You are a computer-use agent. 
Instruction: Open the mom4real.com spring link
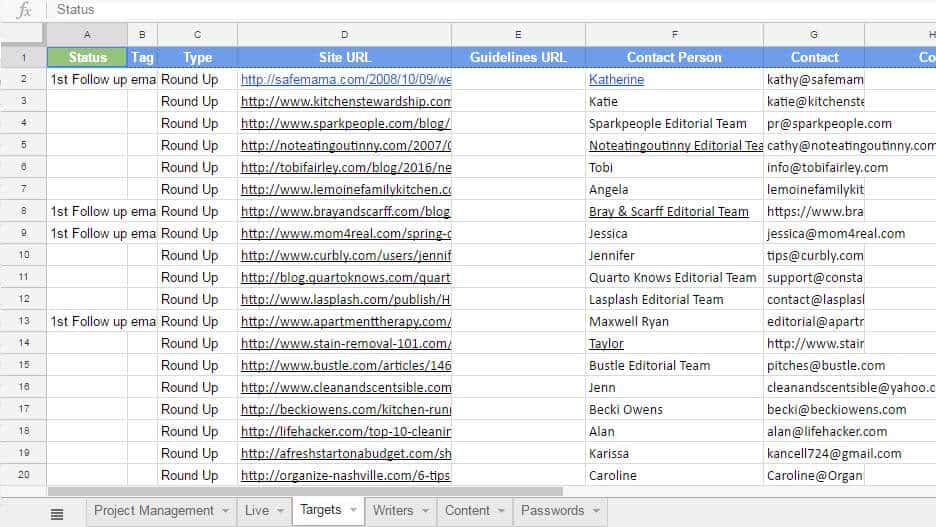click(346, 233)
